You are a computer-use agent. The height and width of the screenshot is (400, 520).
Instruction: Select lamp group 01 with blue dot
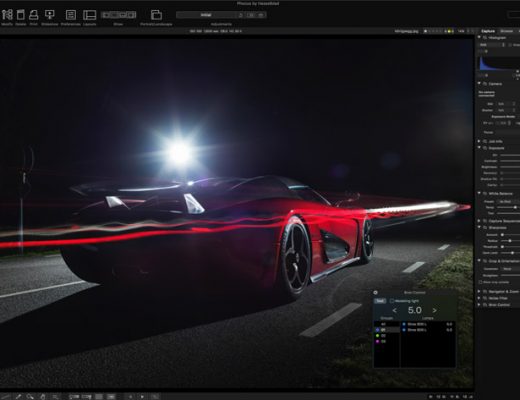[x=387, y=330]
